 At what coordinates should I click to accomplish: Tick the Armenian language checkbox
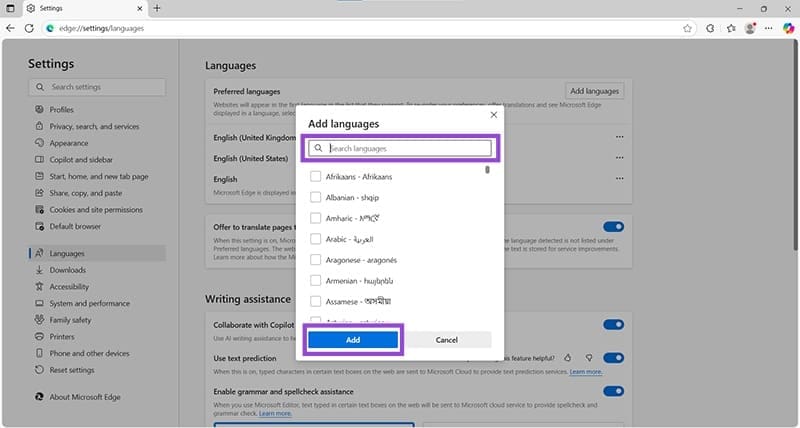coord(316,280)
